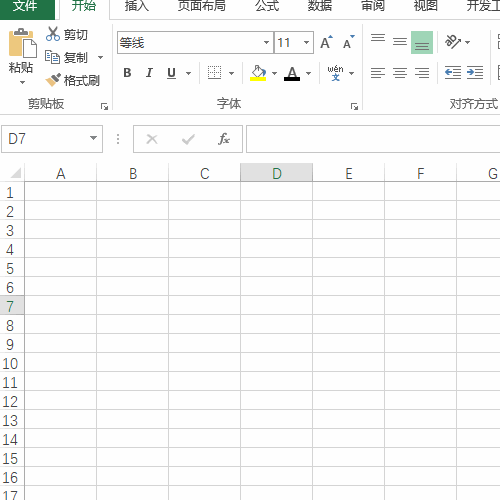Switch to the Formulas (公式) tab

point(267,7)
